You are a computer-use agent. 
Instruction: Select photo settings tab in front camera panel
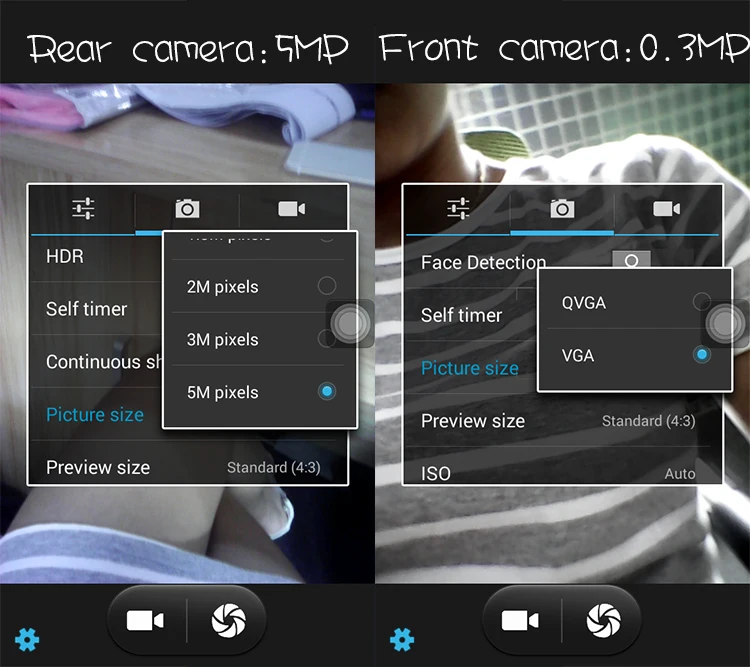pos(562,209)
